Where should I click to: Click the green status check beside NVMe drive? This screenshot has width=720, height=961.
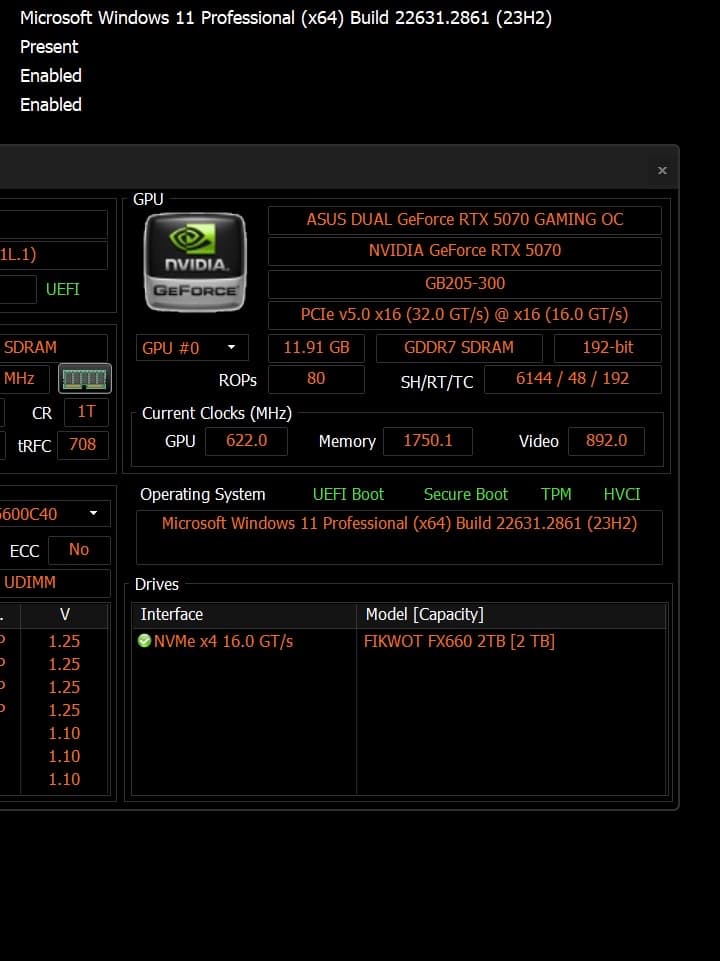click(x=145, y=641)
